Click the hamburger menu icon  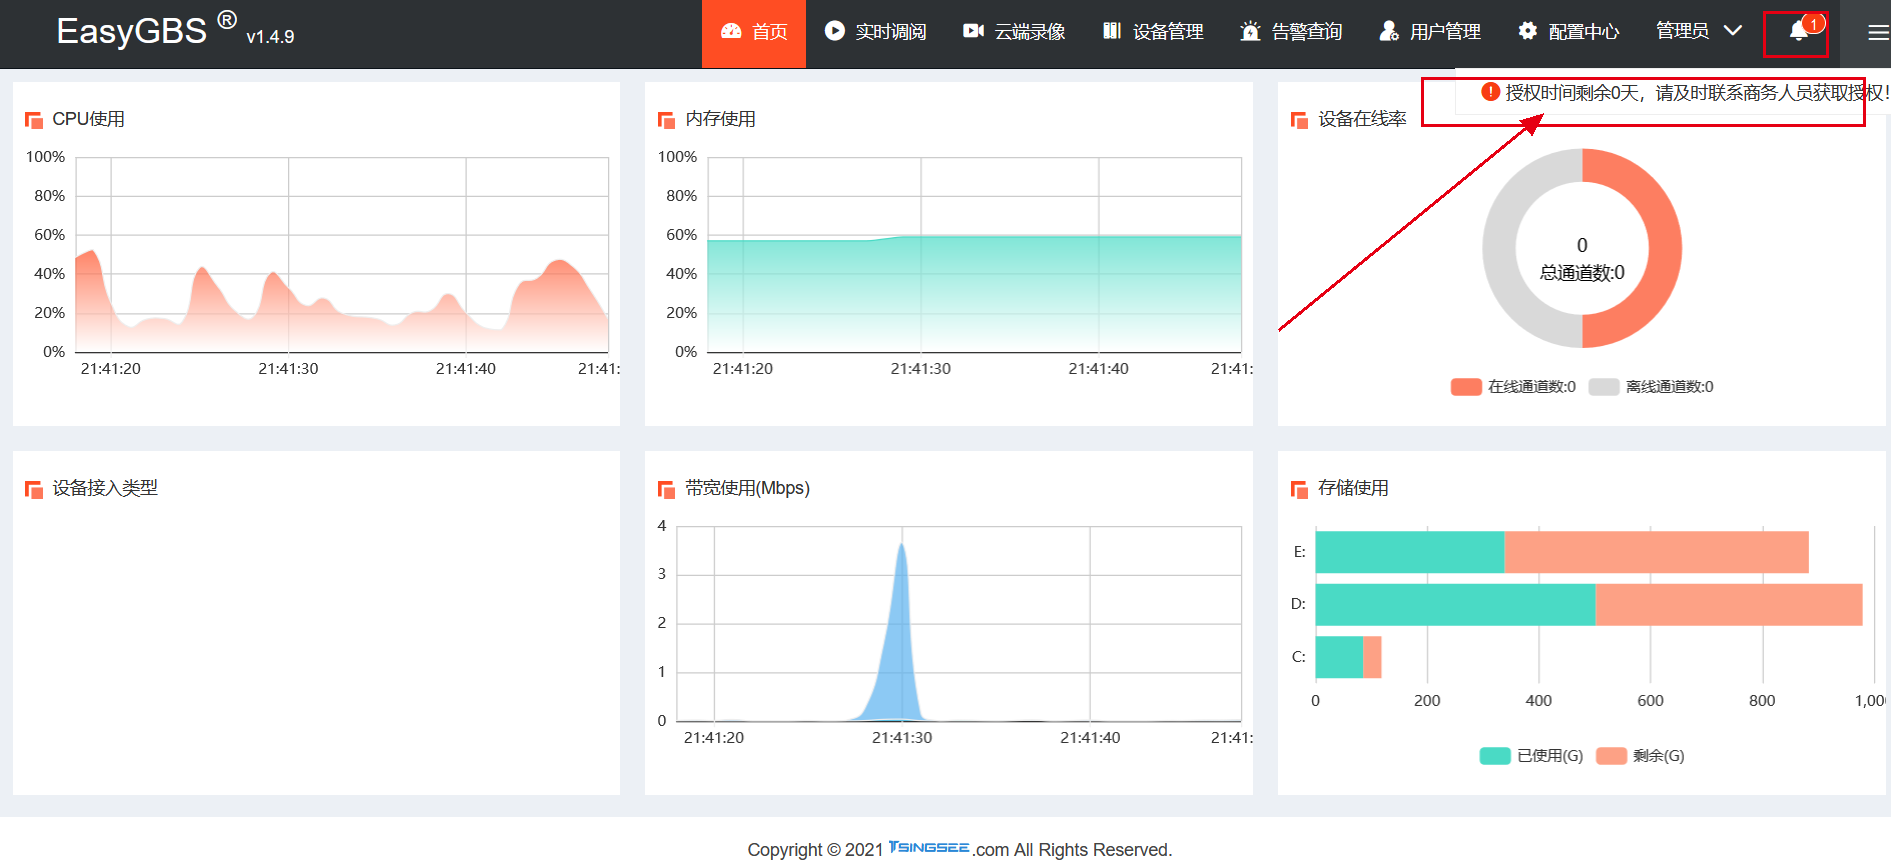tap(1878, 33)
